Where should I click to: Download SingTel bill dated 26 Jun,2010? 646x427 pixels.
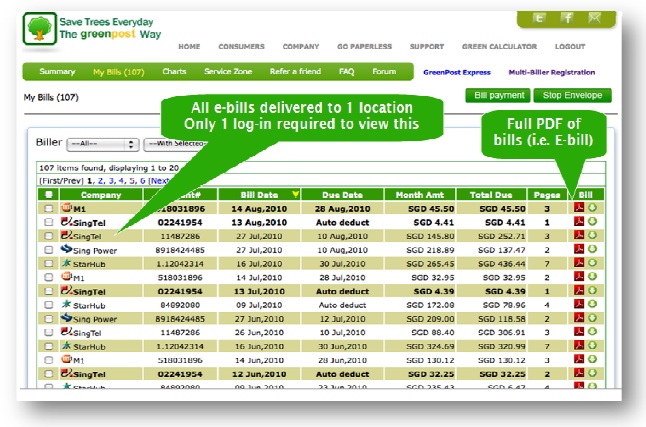tap(592, 331)
